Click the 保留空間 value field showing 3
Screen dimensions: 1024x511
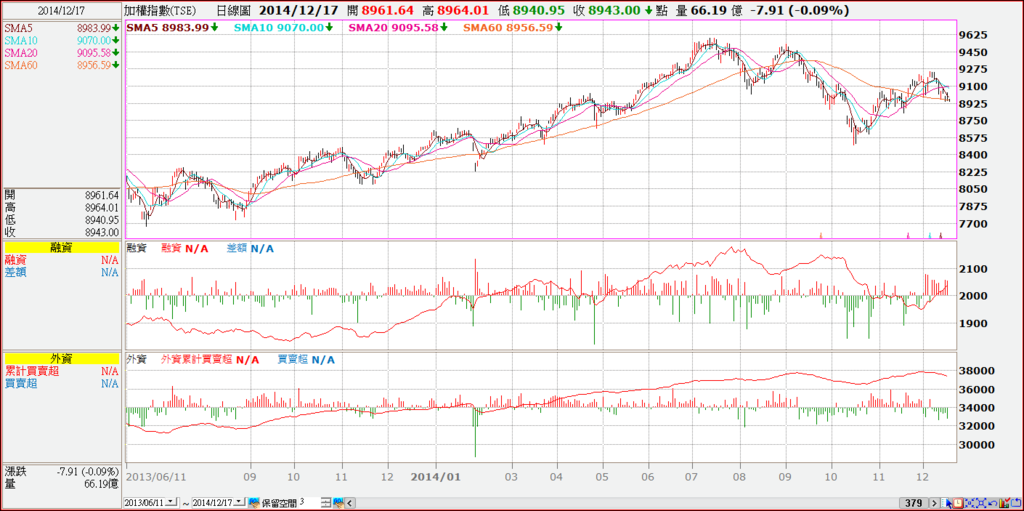coord(309,502)
